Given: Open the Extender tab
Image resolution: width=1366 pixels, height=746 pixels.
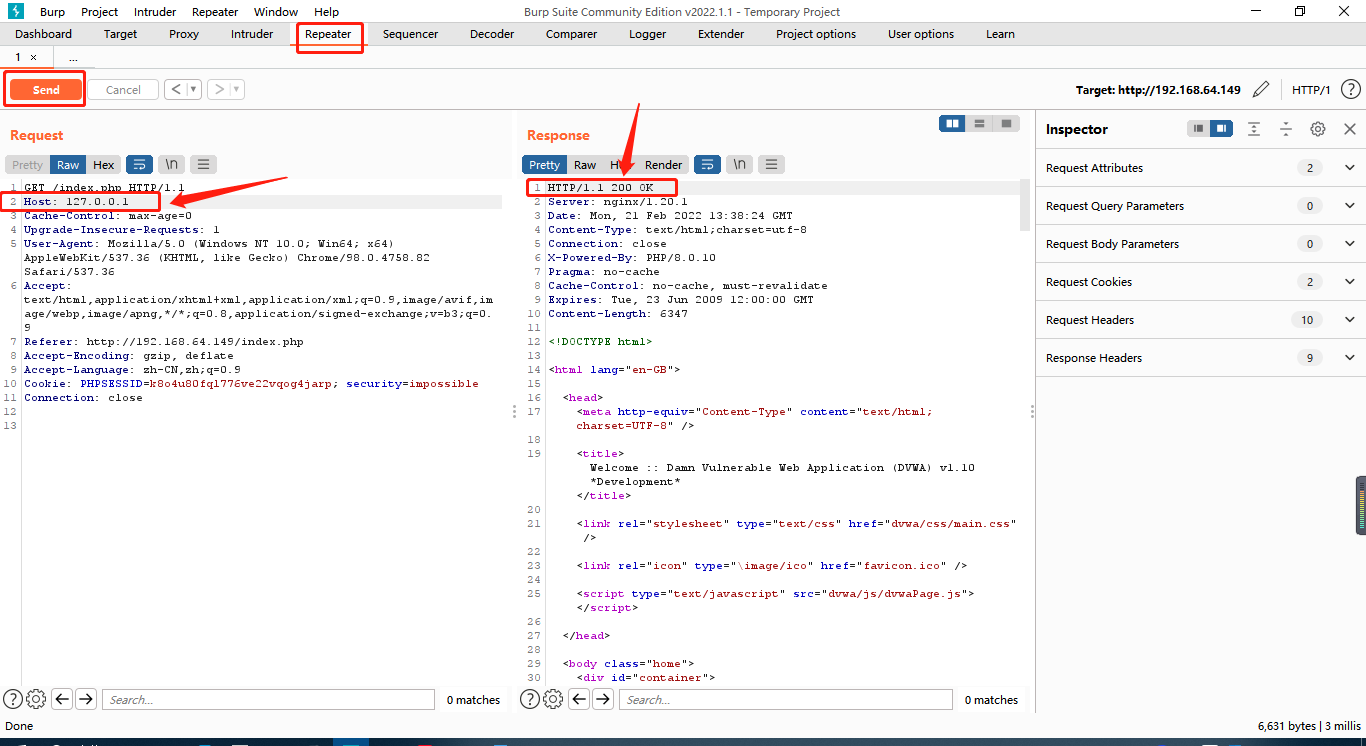Looking at the screenshot, I should [x=721, y=34].
